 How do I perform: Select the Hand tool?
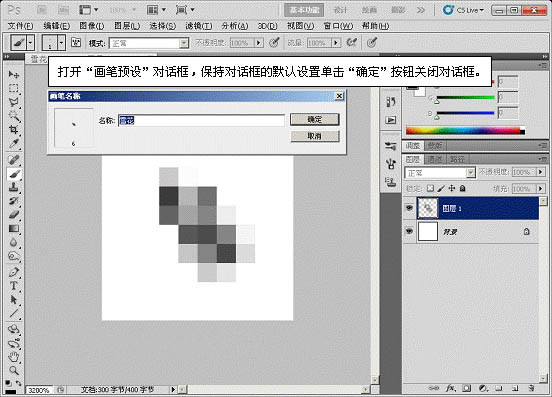click(x=14, y=357)
